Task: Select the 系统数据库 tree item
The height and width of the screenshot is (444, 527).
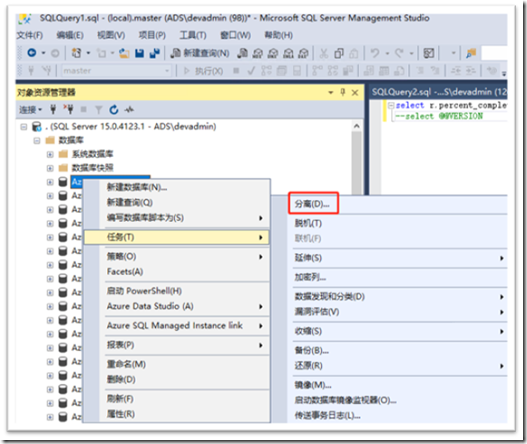Action: tap(92, 154)
